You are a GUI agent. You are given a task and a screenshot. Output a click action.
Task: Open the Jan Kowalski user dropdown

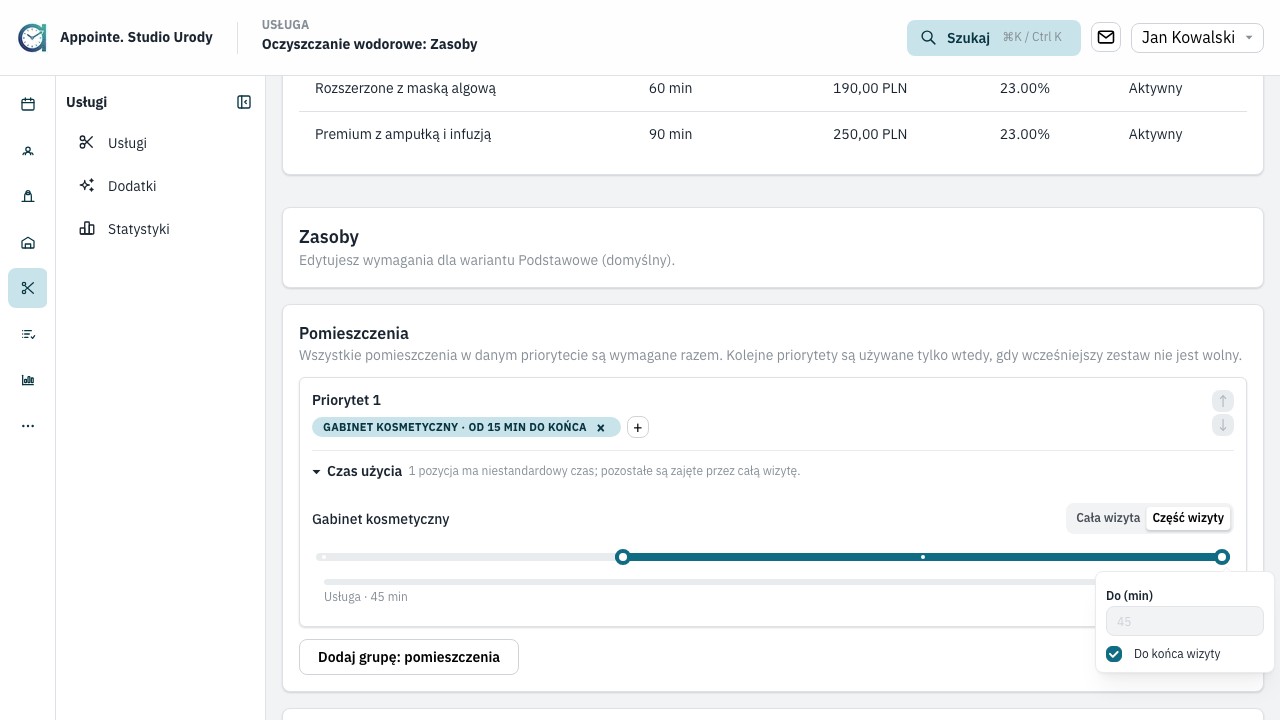[1197, 38]
